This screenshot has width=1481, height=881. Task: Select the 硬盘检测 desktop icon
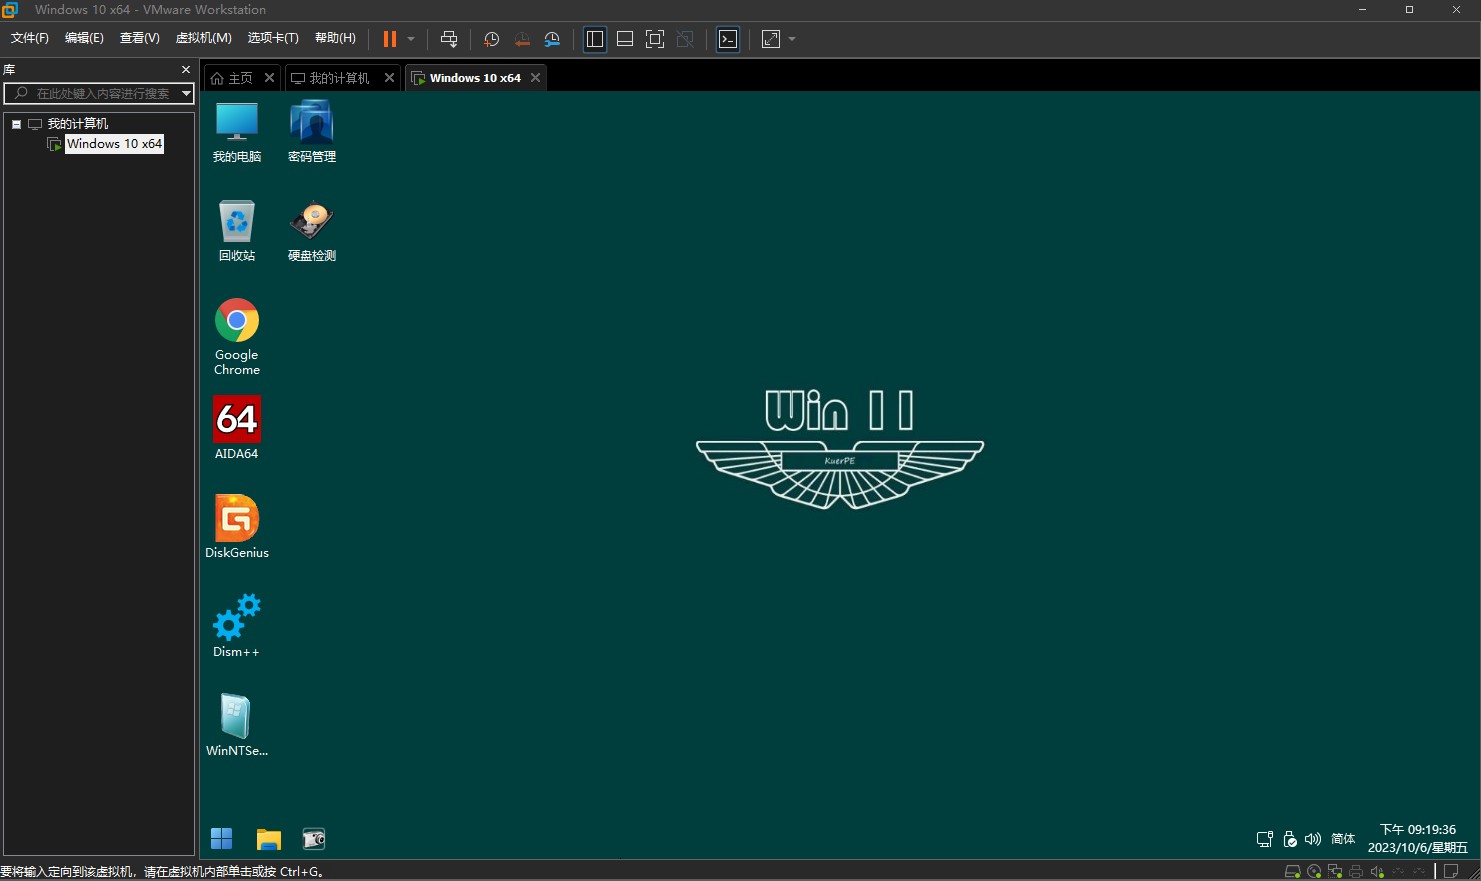[312, 231]
